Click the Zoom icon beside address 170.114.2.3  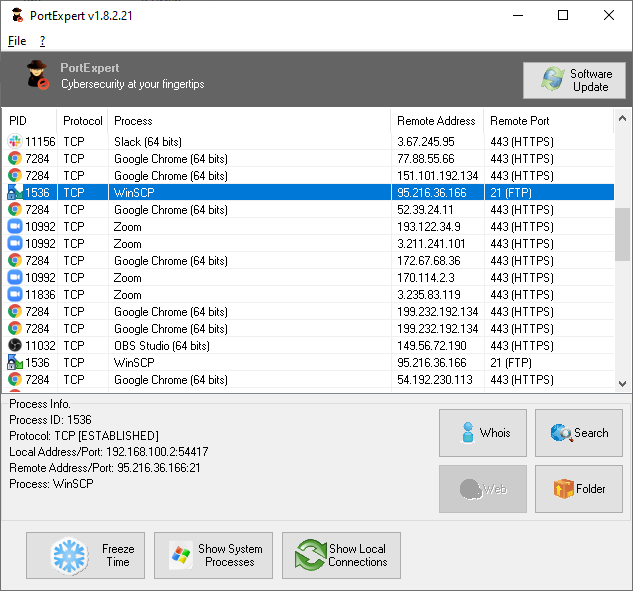(15, 277)
